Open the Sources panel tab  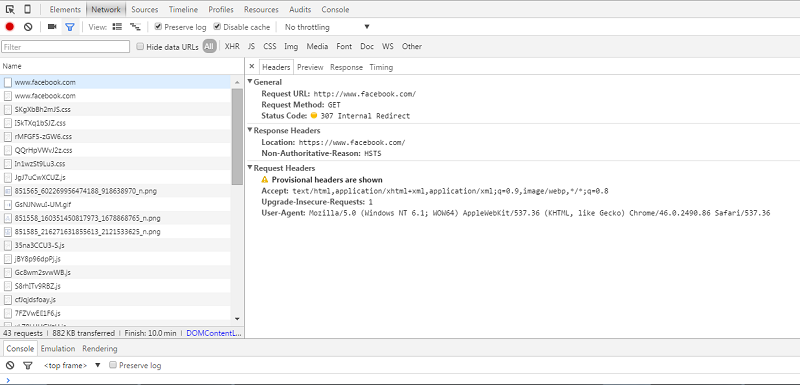(x=145, y=9)
